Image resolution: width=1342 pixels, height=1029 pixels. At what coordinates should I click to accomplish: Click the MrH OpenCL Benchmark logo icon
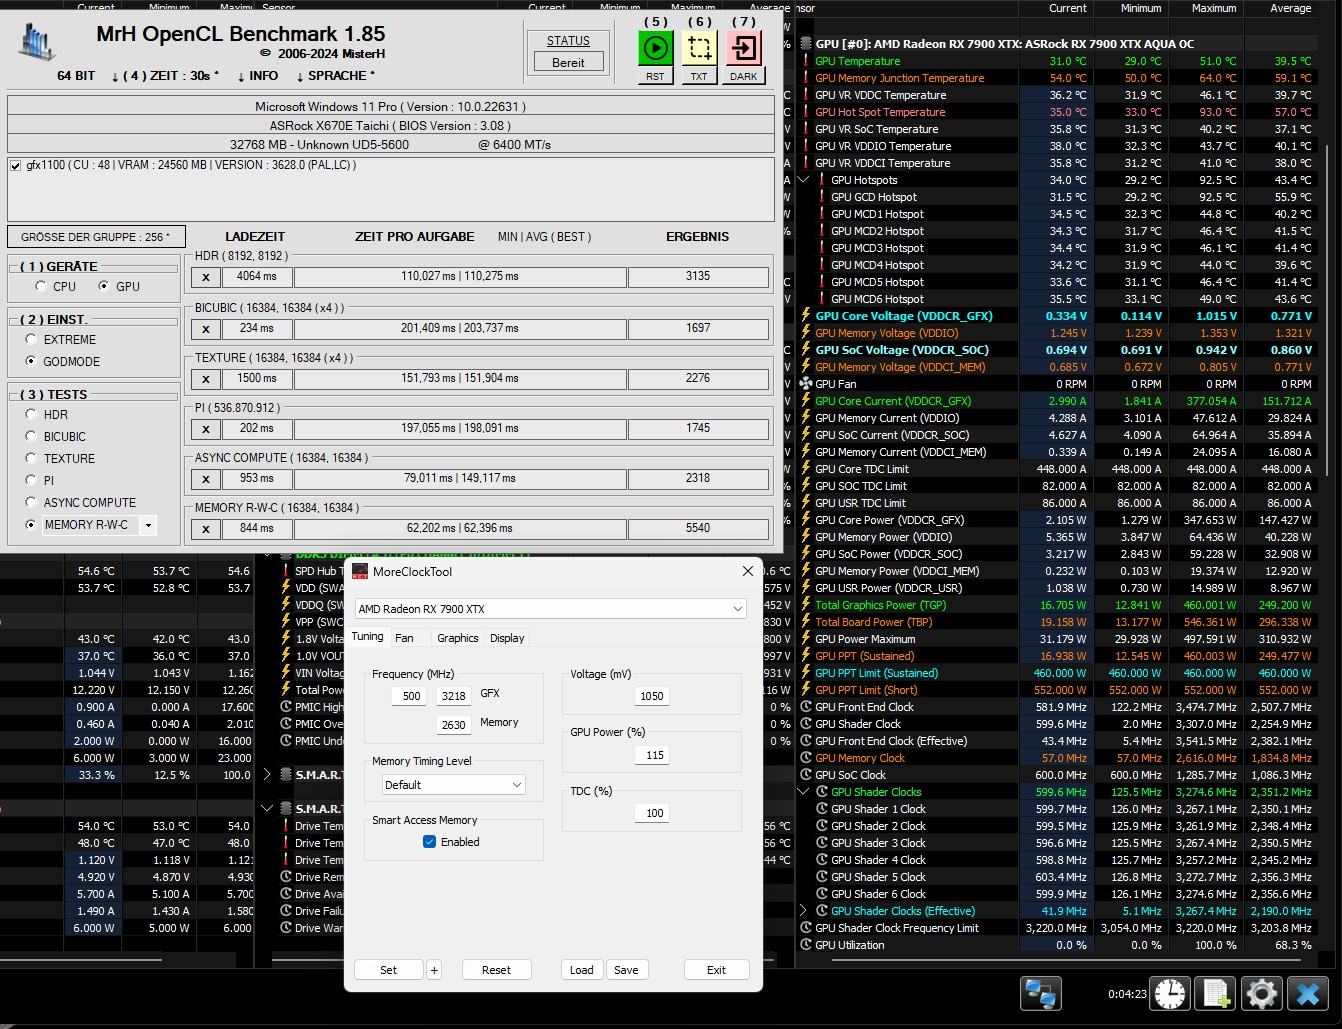37,41
